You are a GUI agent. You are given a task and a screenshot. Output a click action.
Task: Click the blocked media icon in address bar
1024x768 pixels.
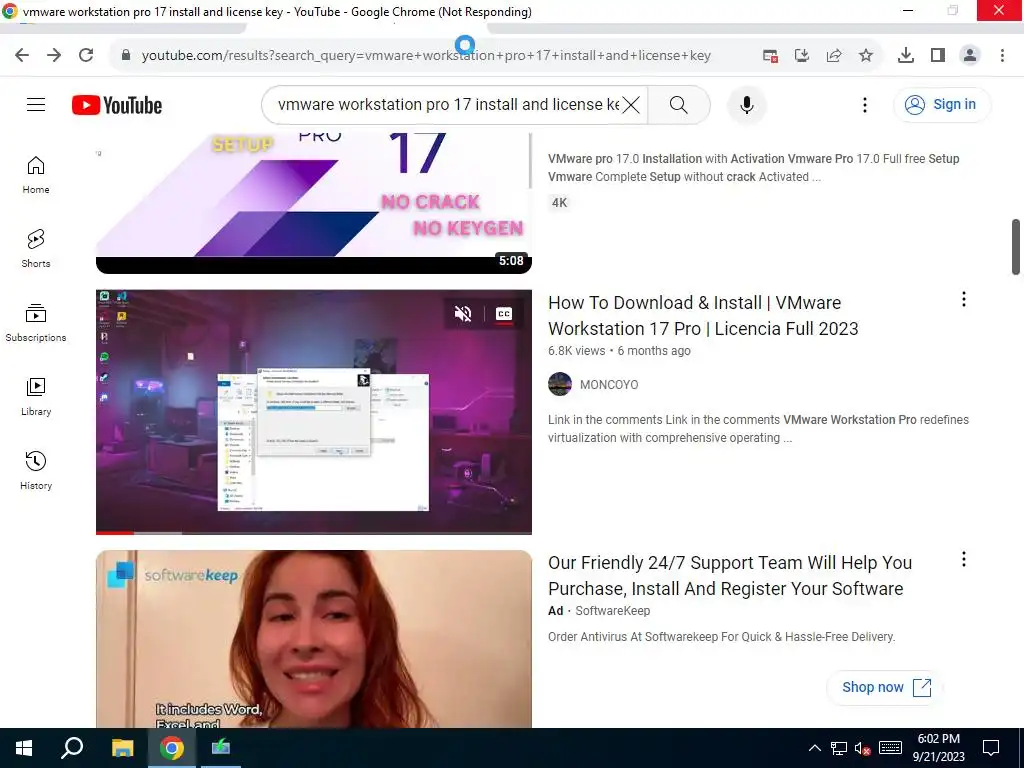pos(770,56)
